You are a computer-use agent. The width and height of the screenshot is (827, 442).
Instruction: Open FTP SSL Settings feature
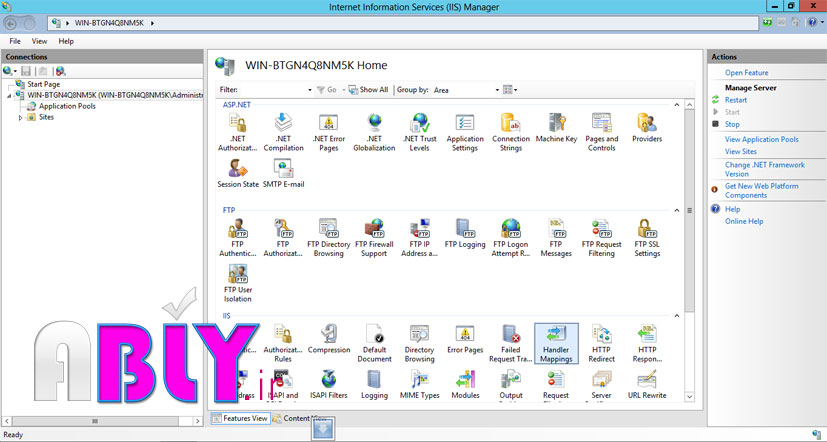(647, 238)
